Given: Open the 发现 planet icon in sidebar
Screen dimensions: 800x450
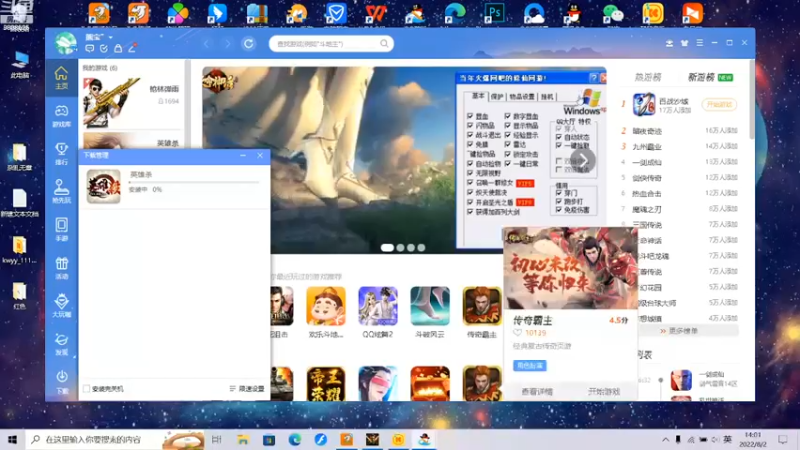Looking at the screenshot, I should click(61, 343).
